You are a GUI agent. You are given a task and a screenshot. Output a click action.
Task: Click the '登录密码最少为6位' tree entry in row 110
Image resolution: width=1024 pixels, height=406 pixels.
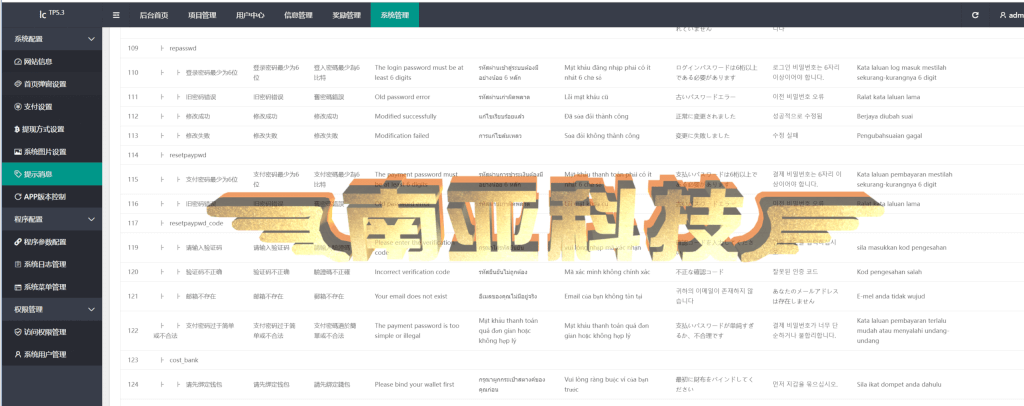[211, 72]
